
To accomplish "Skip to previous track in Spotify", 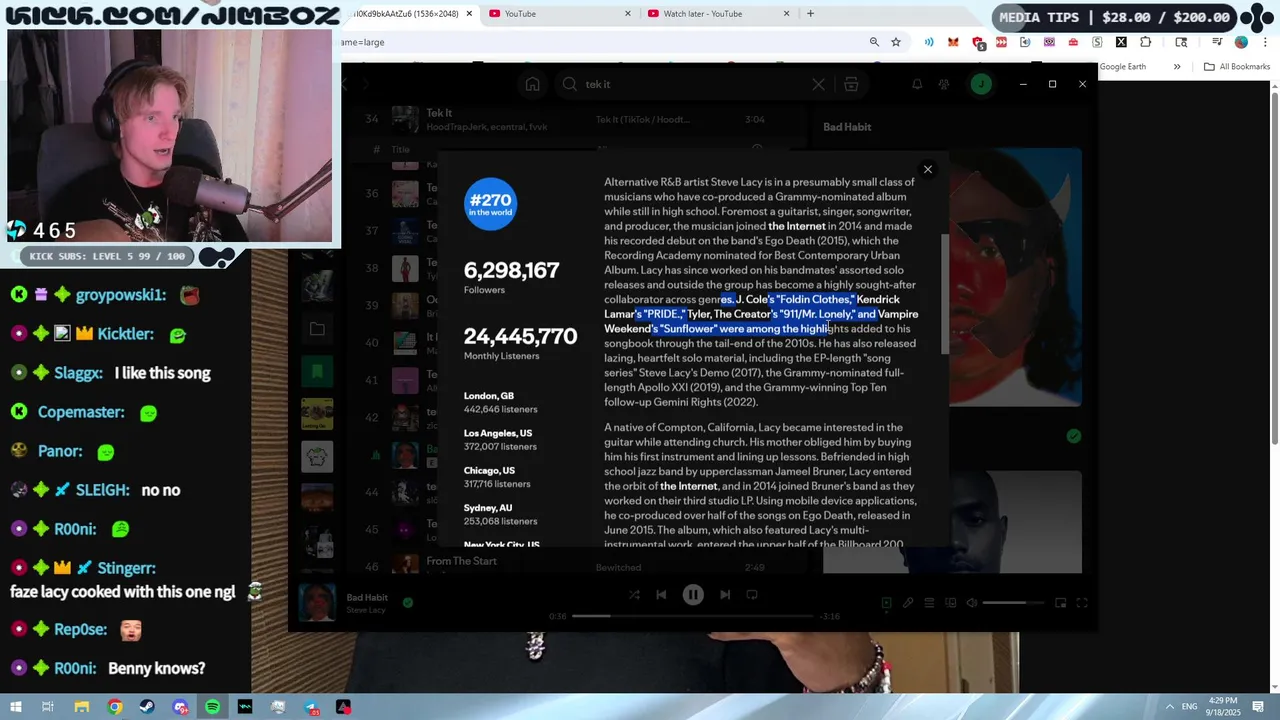I will point(661,594).
